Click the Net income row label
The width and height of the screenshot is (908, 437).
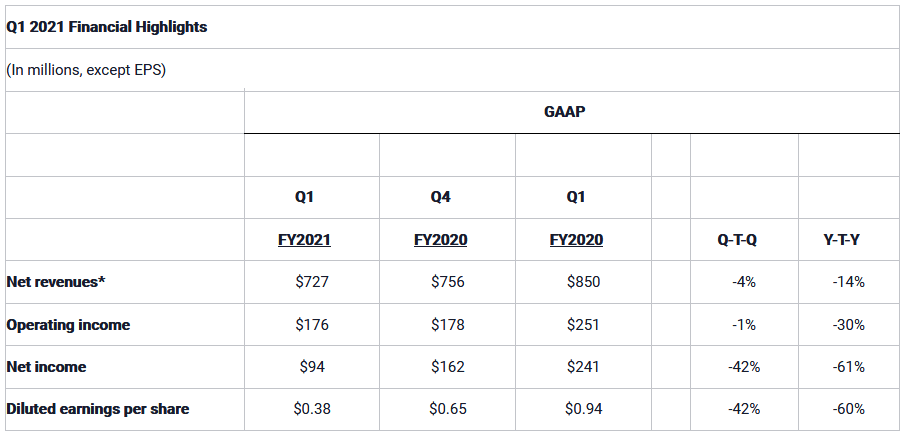point(46,367)
